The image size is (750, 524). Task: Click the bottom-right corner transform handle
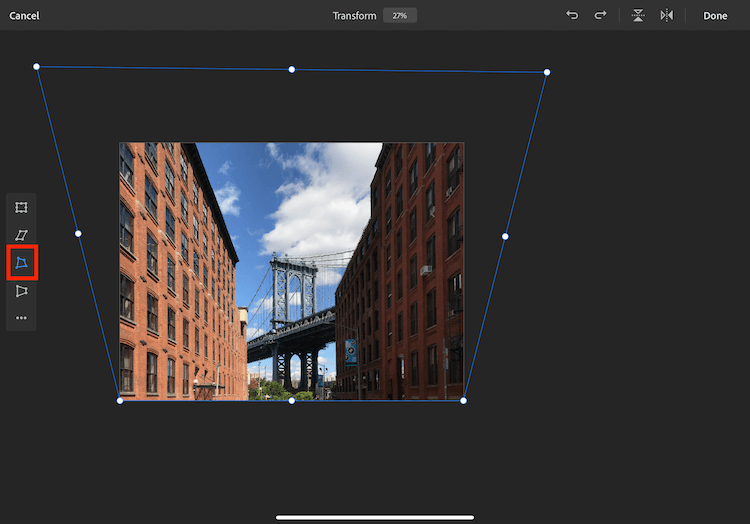point(463,401)
